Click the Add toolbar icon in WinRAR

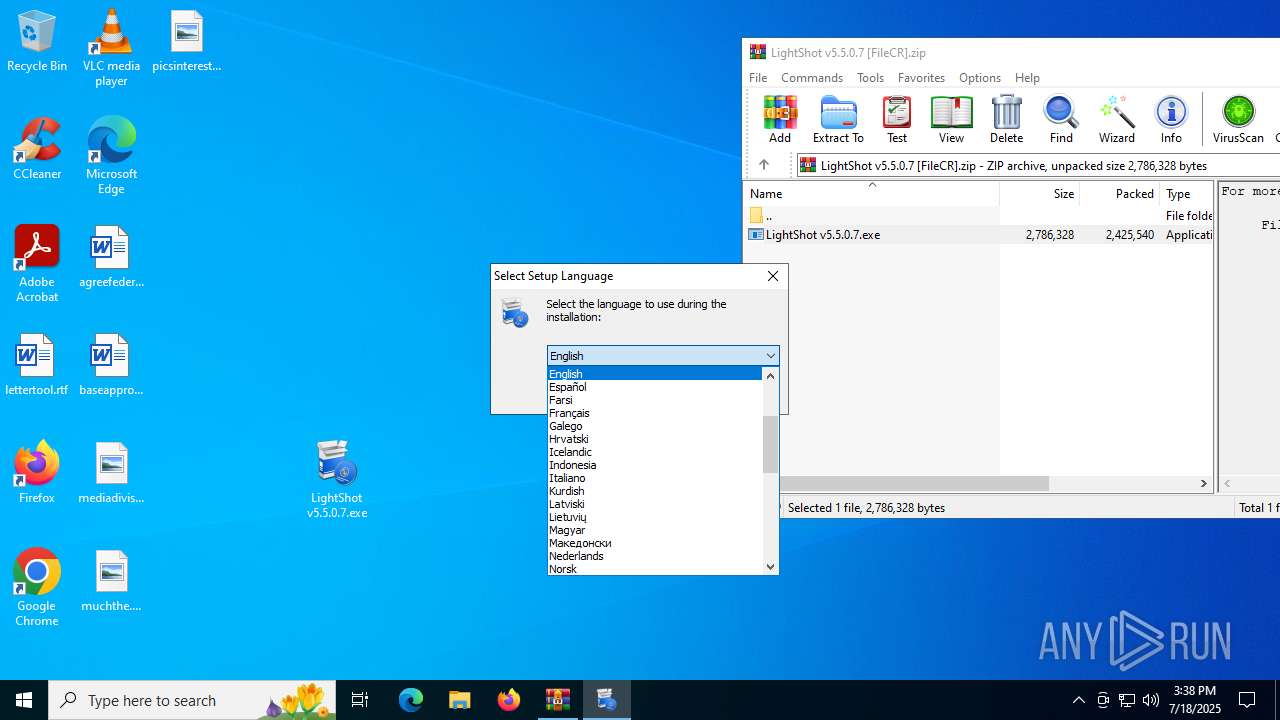coord(779,119)
